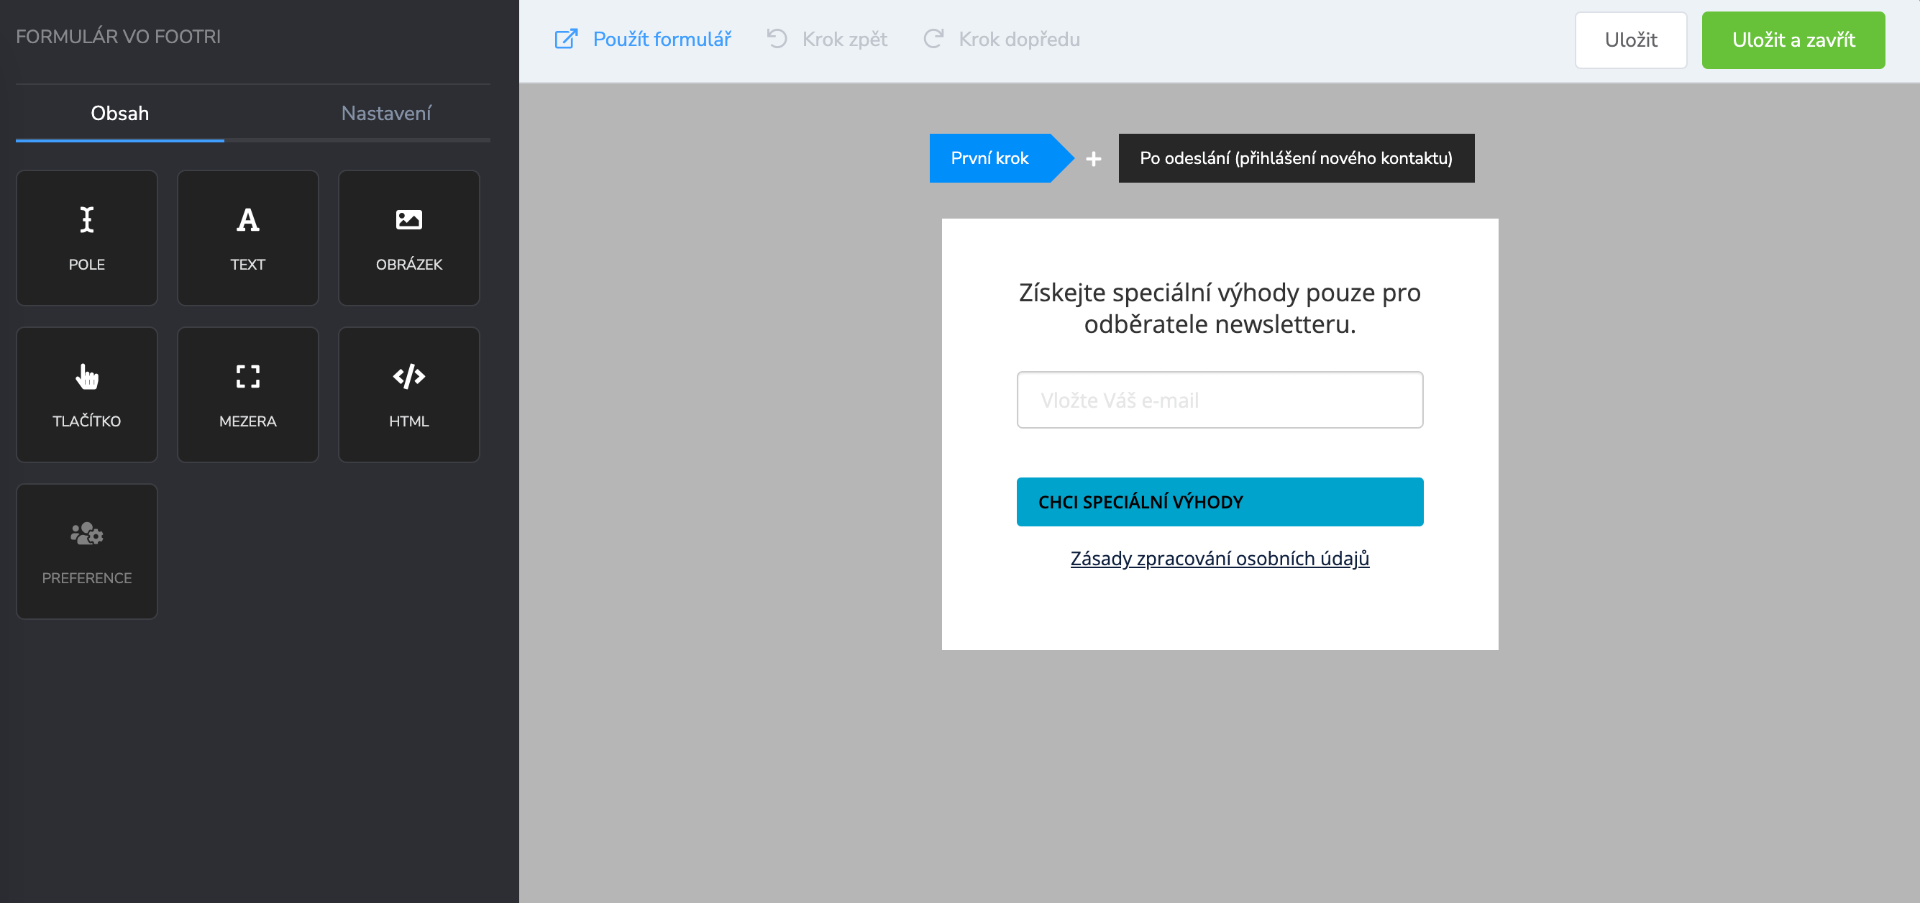Click the FORMULÁR VO FOOTRI title
Screen dimensions: 1920x903
pos(118,37)
